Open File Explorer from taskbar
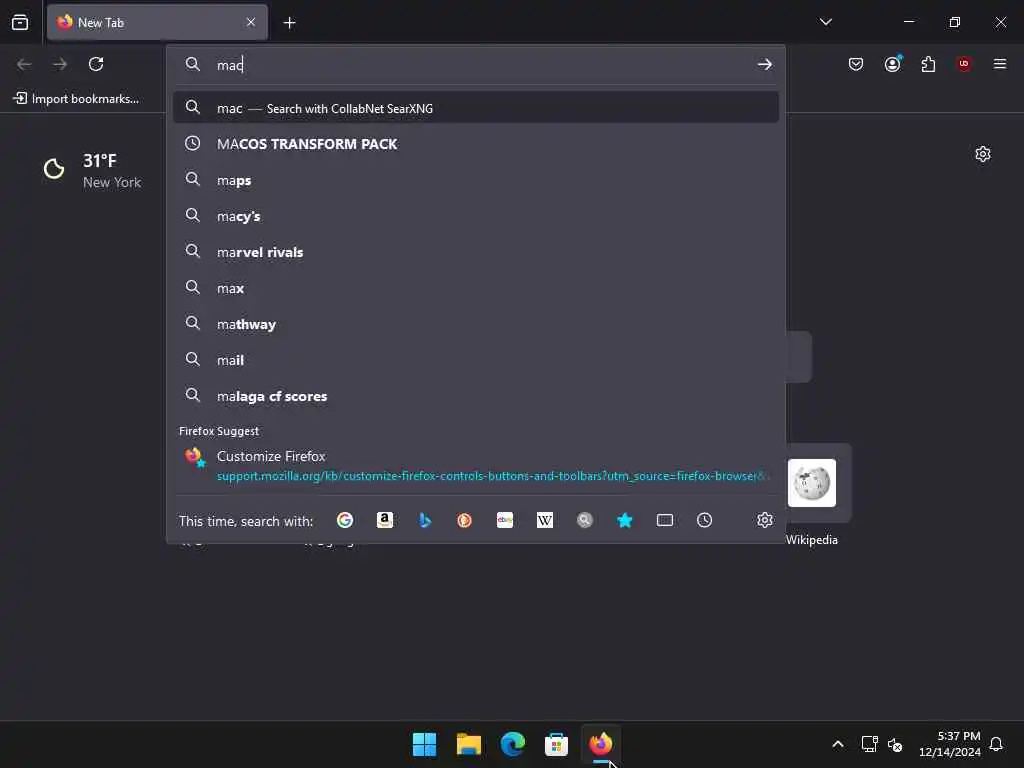This screenshot has width=1024, height=768. (x=468, y=744)
